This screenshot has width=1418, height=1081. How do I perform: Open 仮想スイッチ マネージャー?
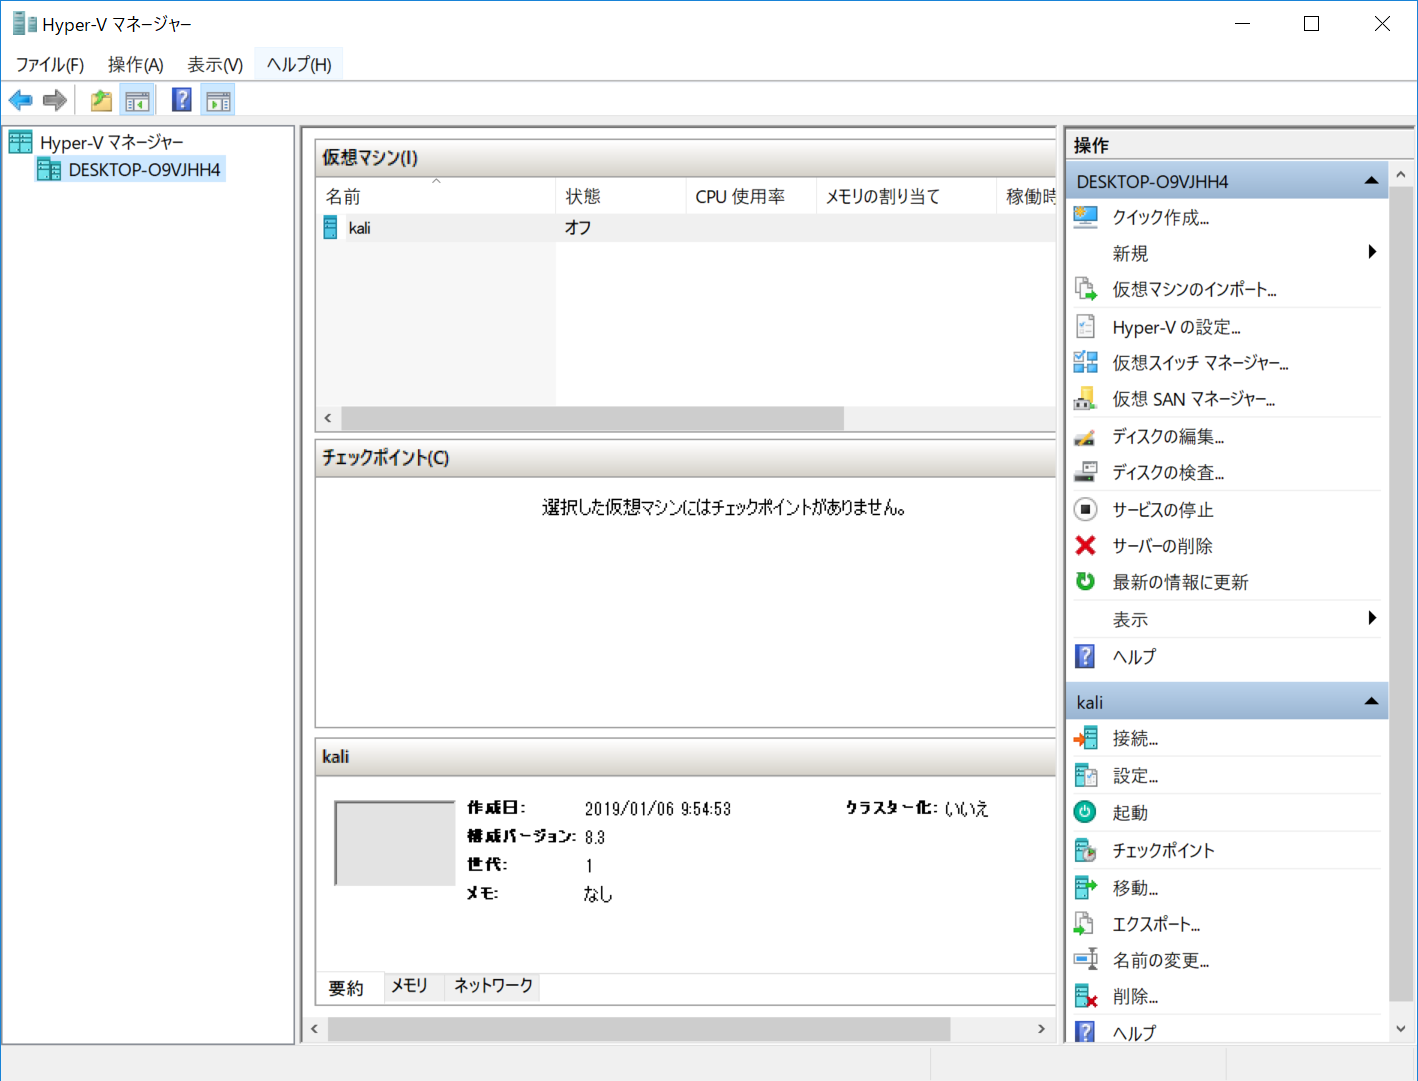pyautogui.click(x=1199, y=363)
